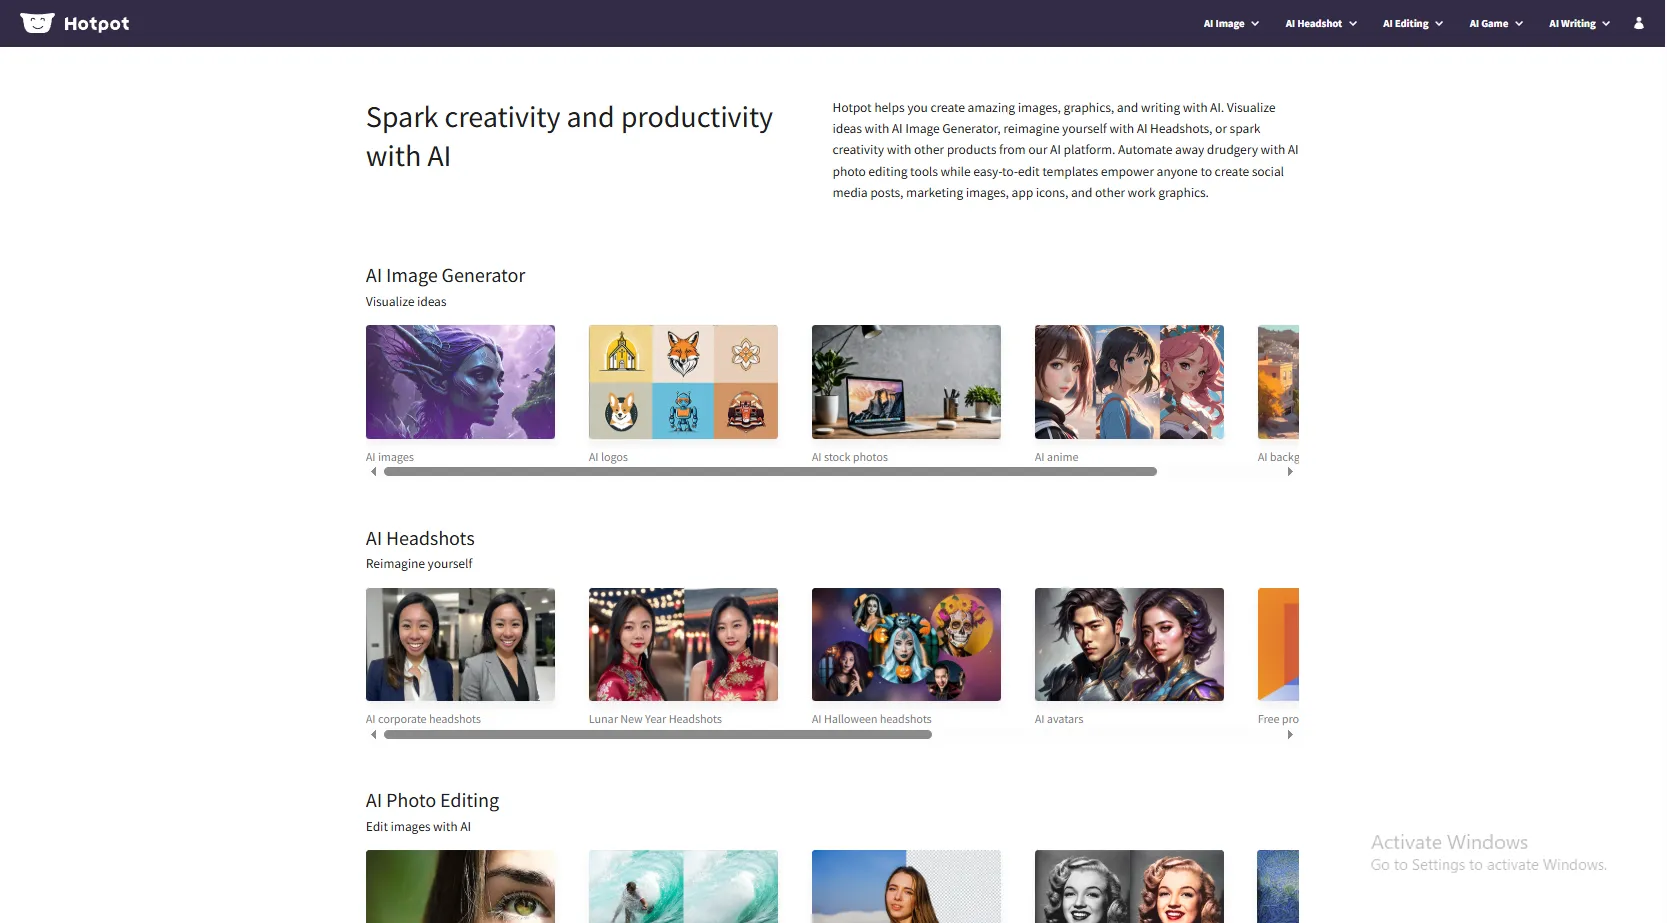Click the Hotpot cat logo icon
The width and height of the screenshot is (1667, 923).
click(x=37, y=23)
